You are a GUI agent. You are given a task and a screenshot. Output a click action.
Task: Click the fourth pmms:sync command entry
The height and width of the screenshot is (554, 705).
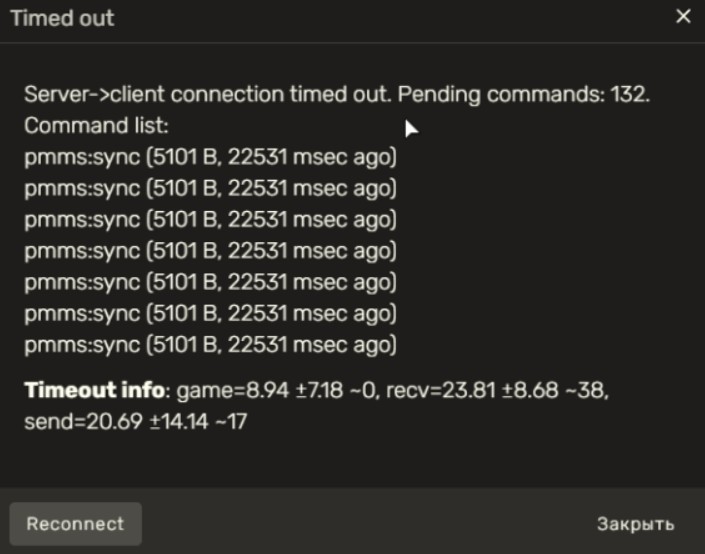click(210, 251)
